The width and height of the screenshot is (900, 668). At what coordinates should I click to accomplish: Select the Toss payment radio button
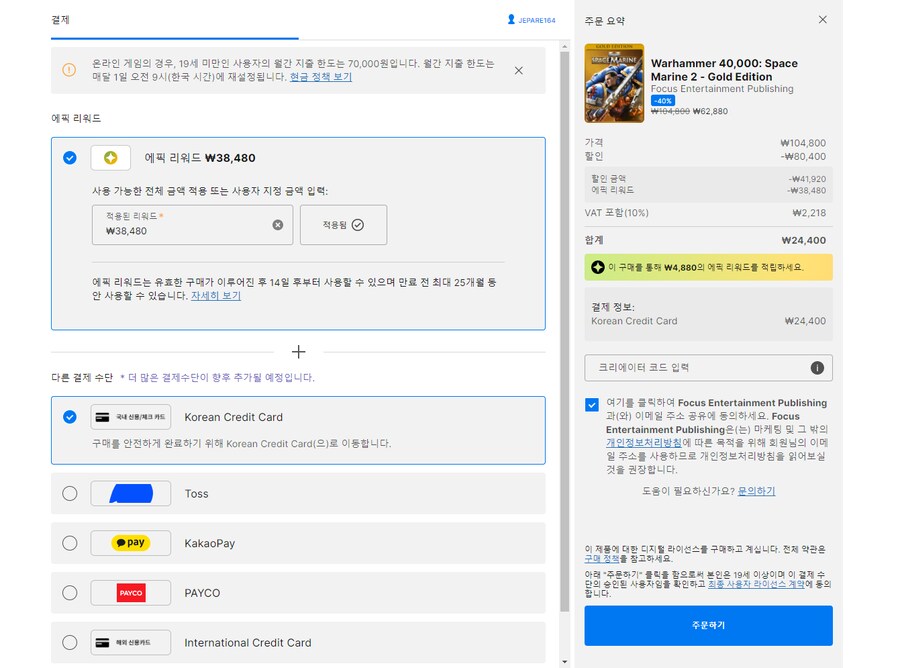pyautogui.click(x=69, y=494)
